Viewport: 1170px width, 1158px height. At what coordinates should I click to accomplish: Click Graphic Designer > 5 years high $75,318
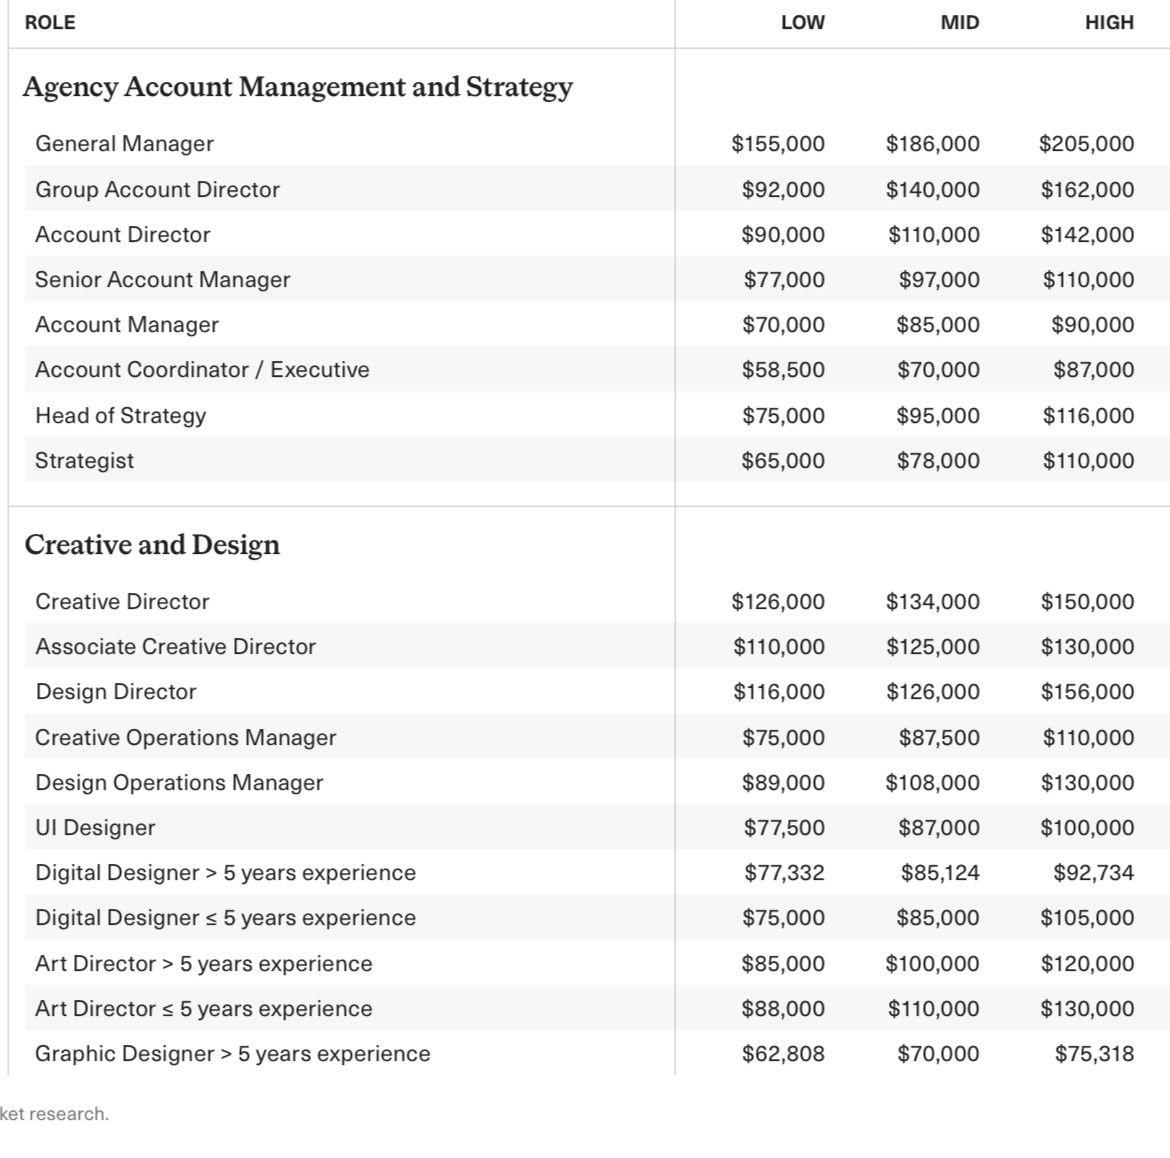click(1095, 1054)
